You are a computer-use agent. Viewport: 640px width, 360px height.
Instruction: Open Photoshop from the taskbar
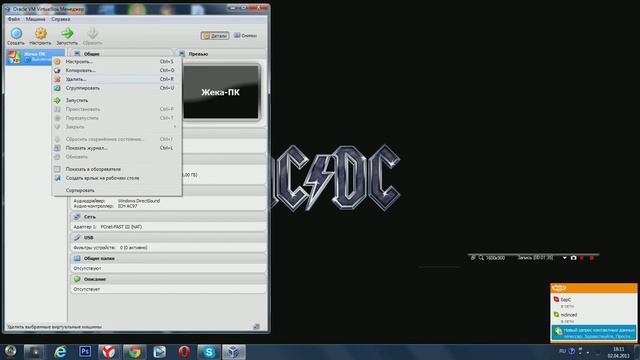tap(85, 351)
